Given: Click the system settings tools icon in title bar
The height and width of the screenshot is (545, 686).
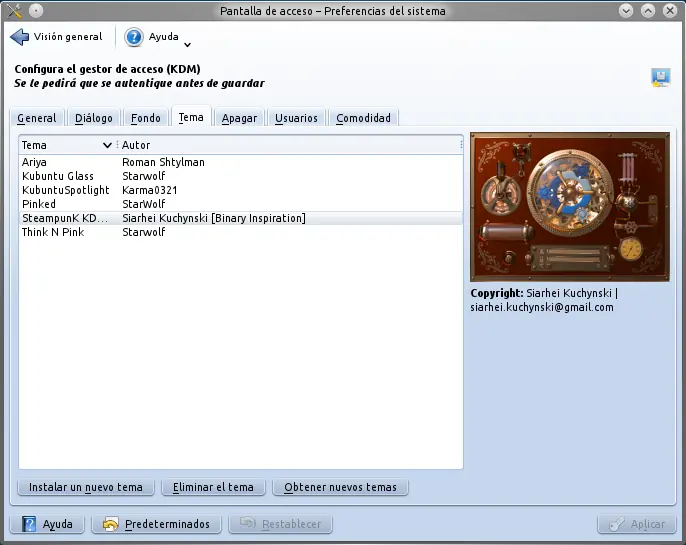Looking at the screenshot, I should (x=14, y=10).
